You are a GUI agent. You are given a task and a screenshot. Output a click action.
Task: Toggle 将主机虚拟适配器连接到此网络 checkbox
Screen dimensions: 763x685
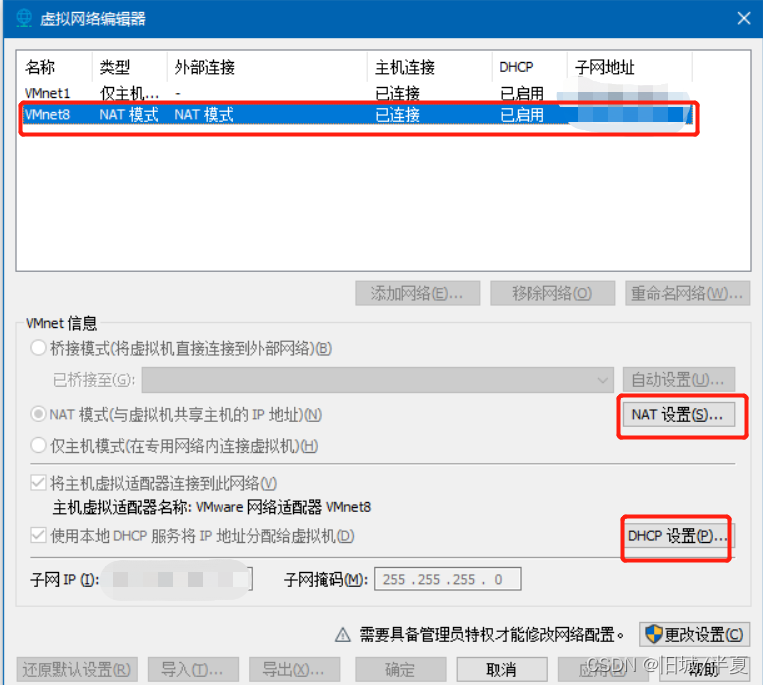[x=38, y=483]
